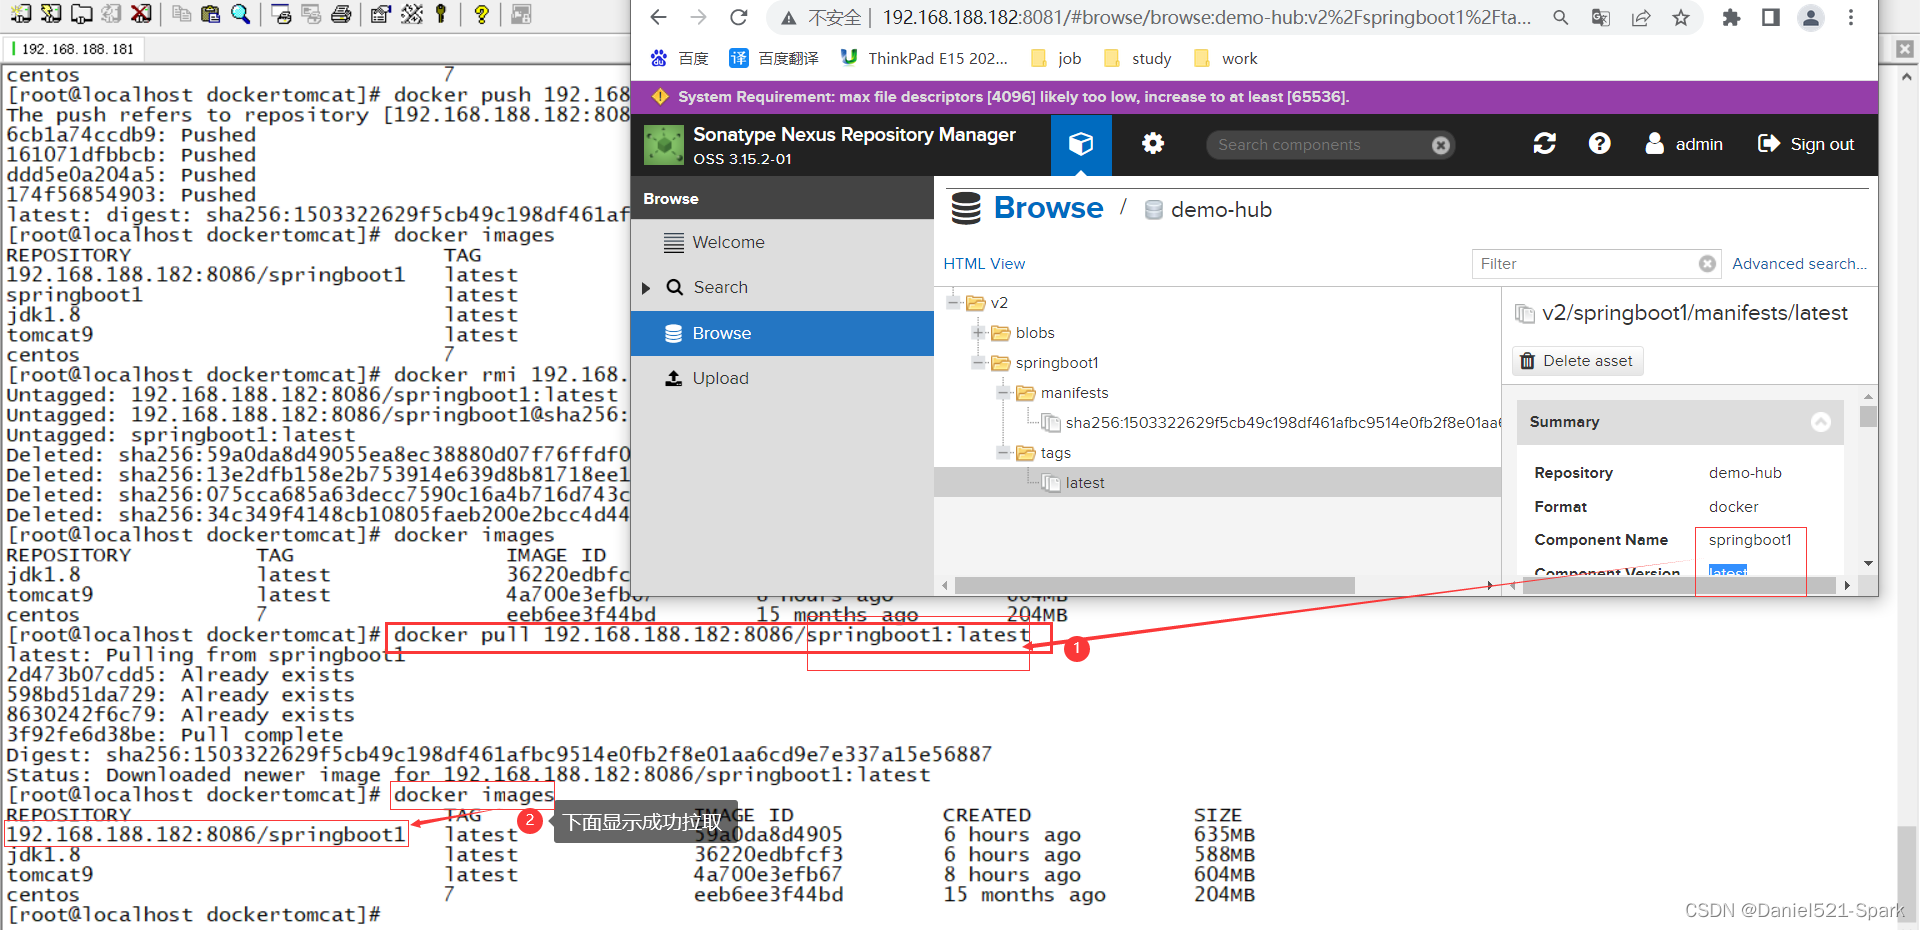
Task: Select Browse in the Nexus sidebar
Action: point(782,333)
